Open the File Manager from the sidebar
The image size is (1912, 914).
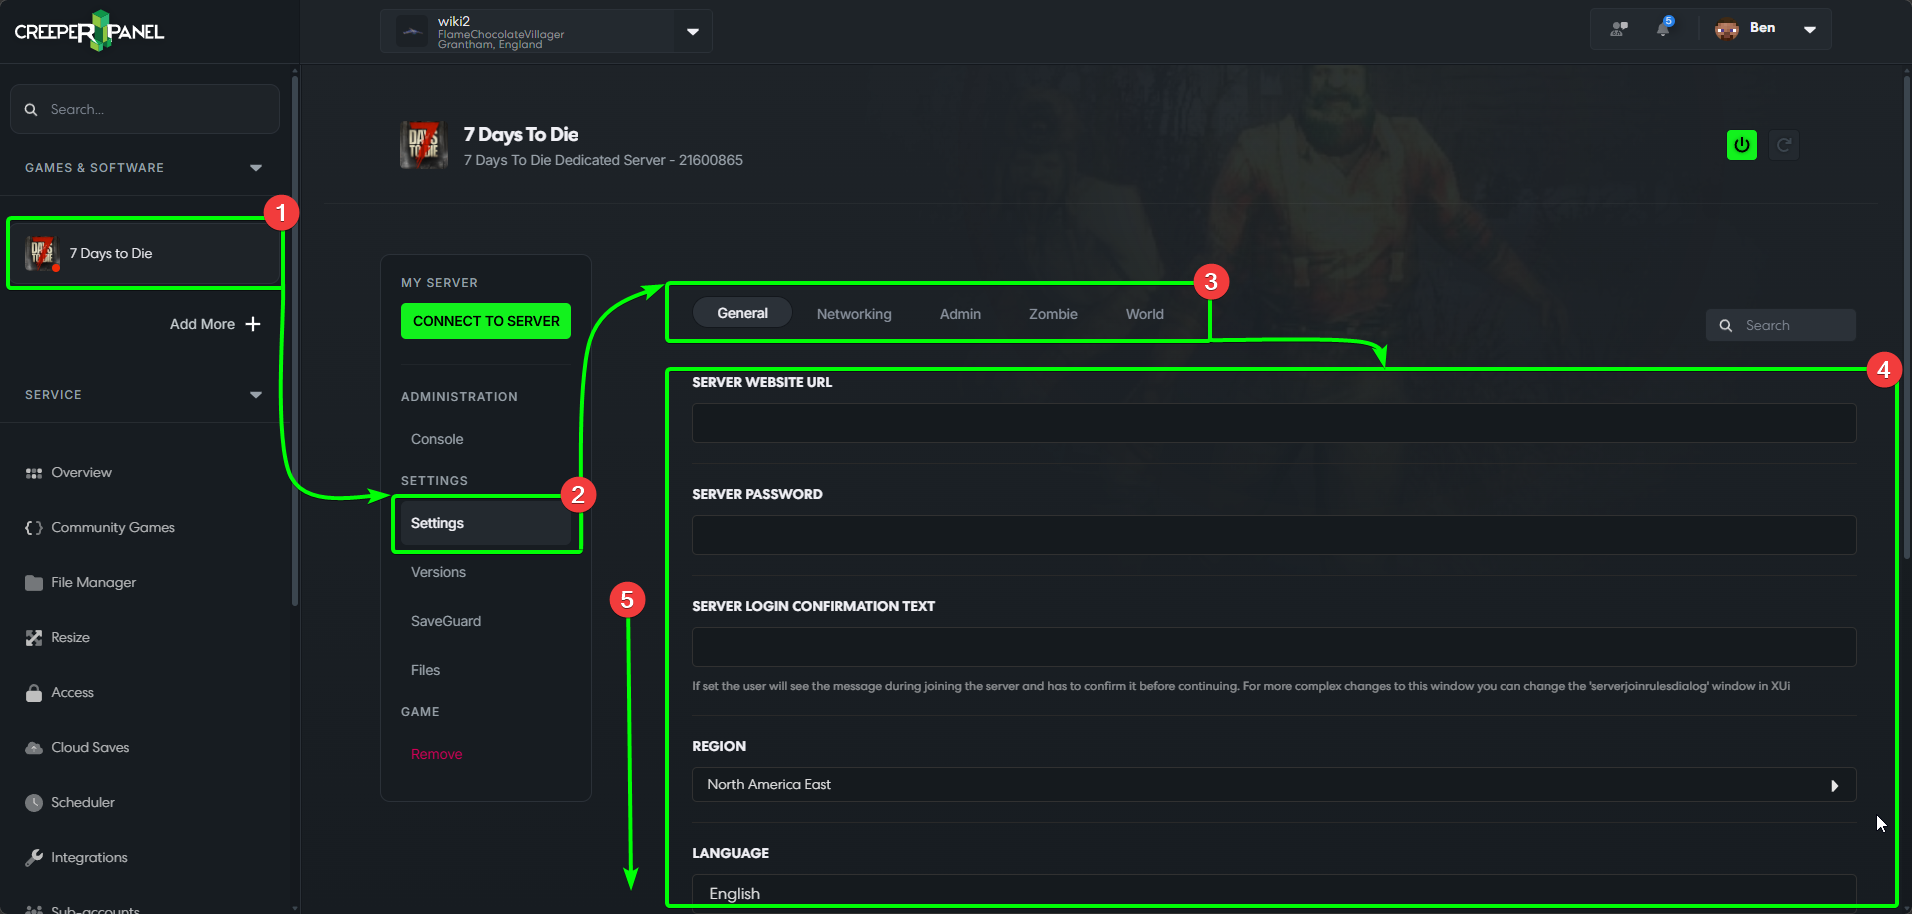93,582
